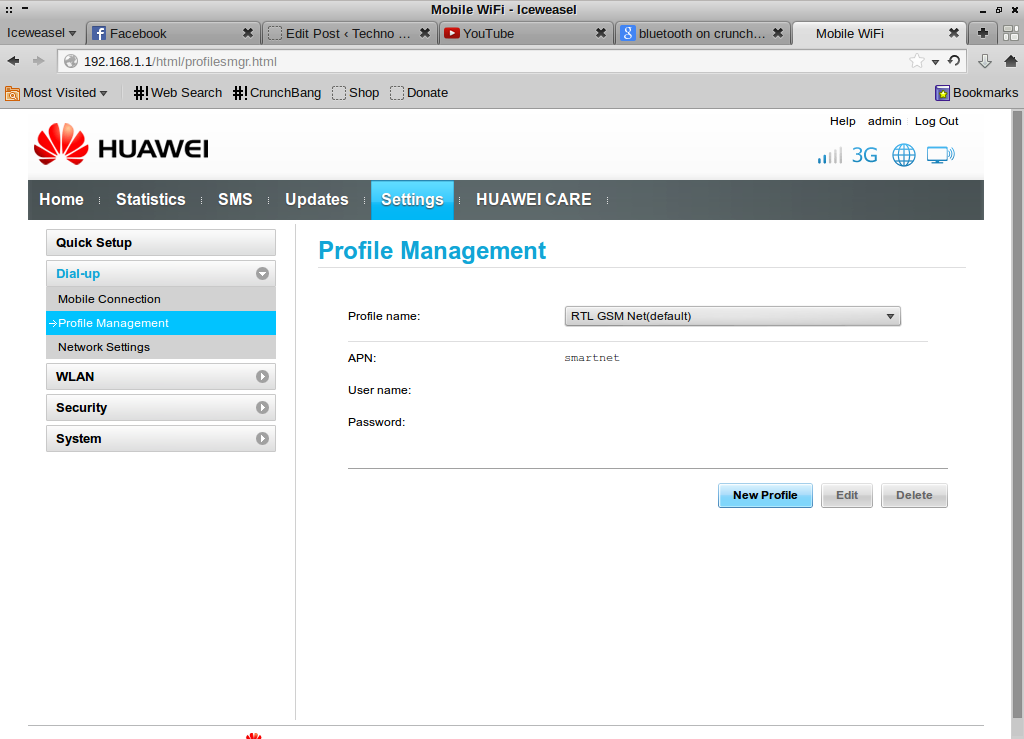Switch to the SMS tab
1024x739 pixels.
235,200
